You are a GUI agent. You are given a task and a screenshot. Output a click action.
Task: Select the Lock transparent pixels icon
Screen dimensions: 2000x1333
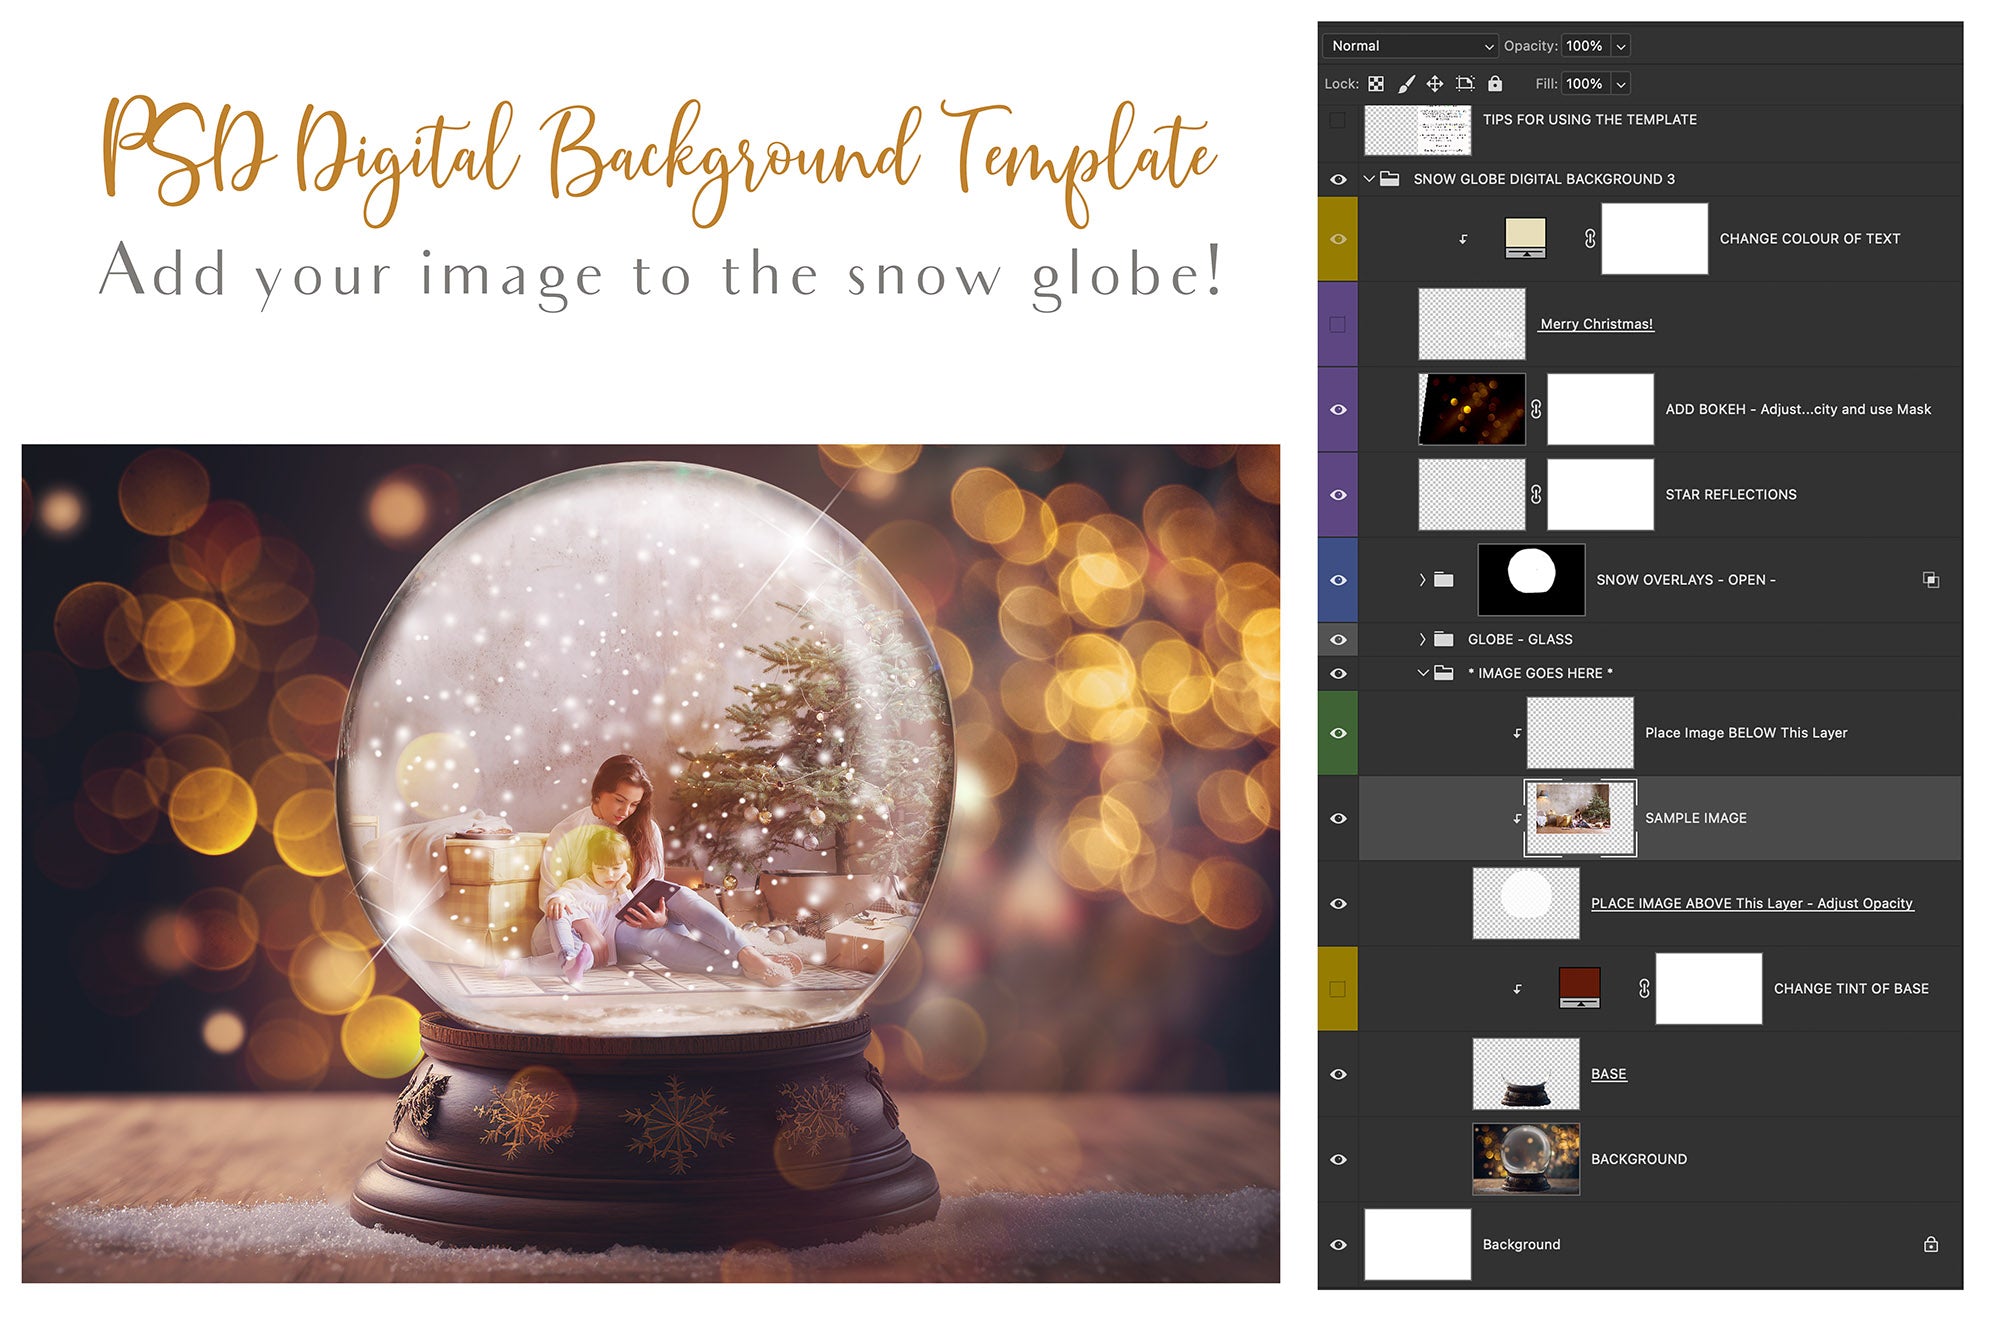tap(1376, 84)
